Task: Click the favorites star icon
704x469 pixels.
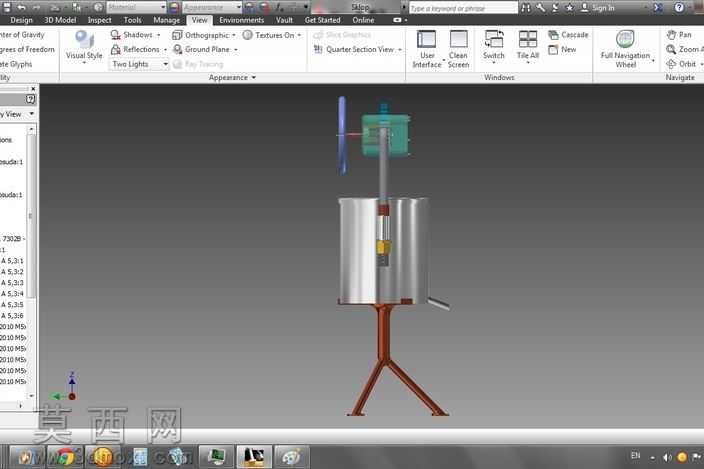Action: tap(569, 8)
